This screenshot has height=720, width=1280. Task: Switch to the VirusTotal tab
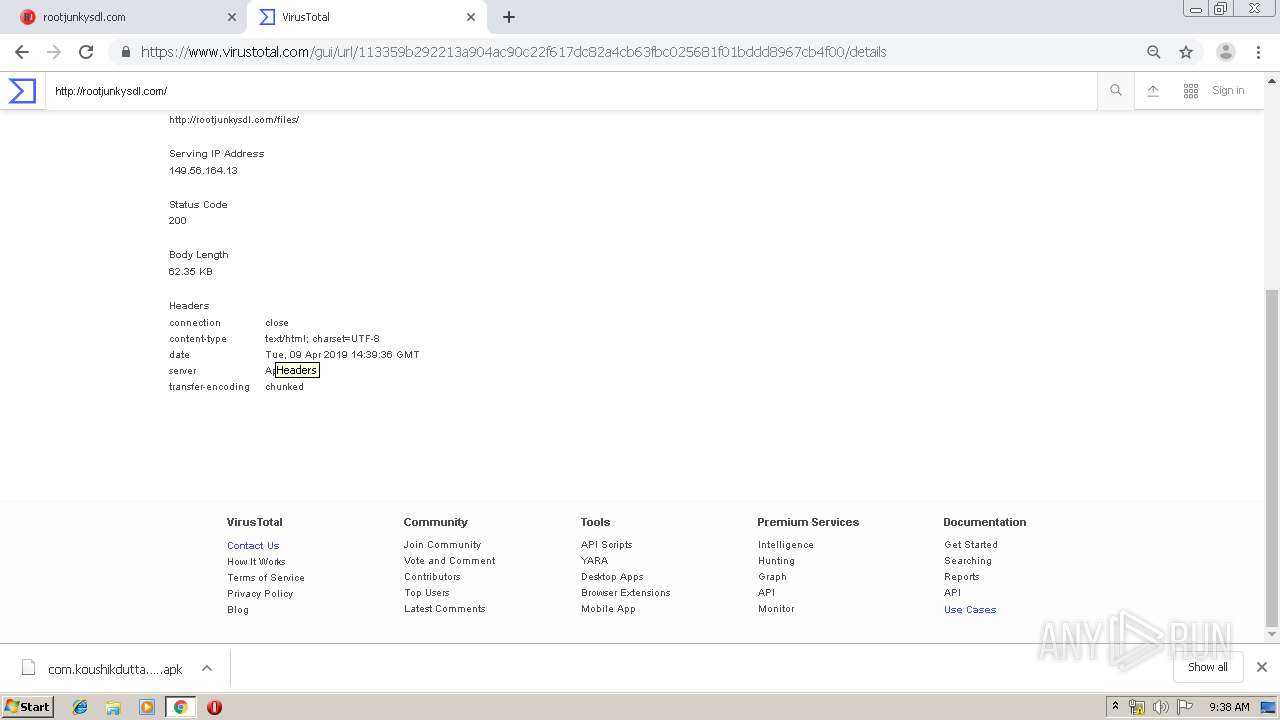(367, 17)
